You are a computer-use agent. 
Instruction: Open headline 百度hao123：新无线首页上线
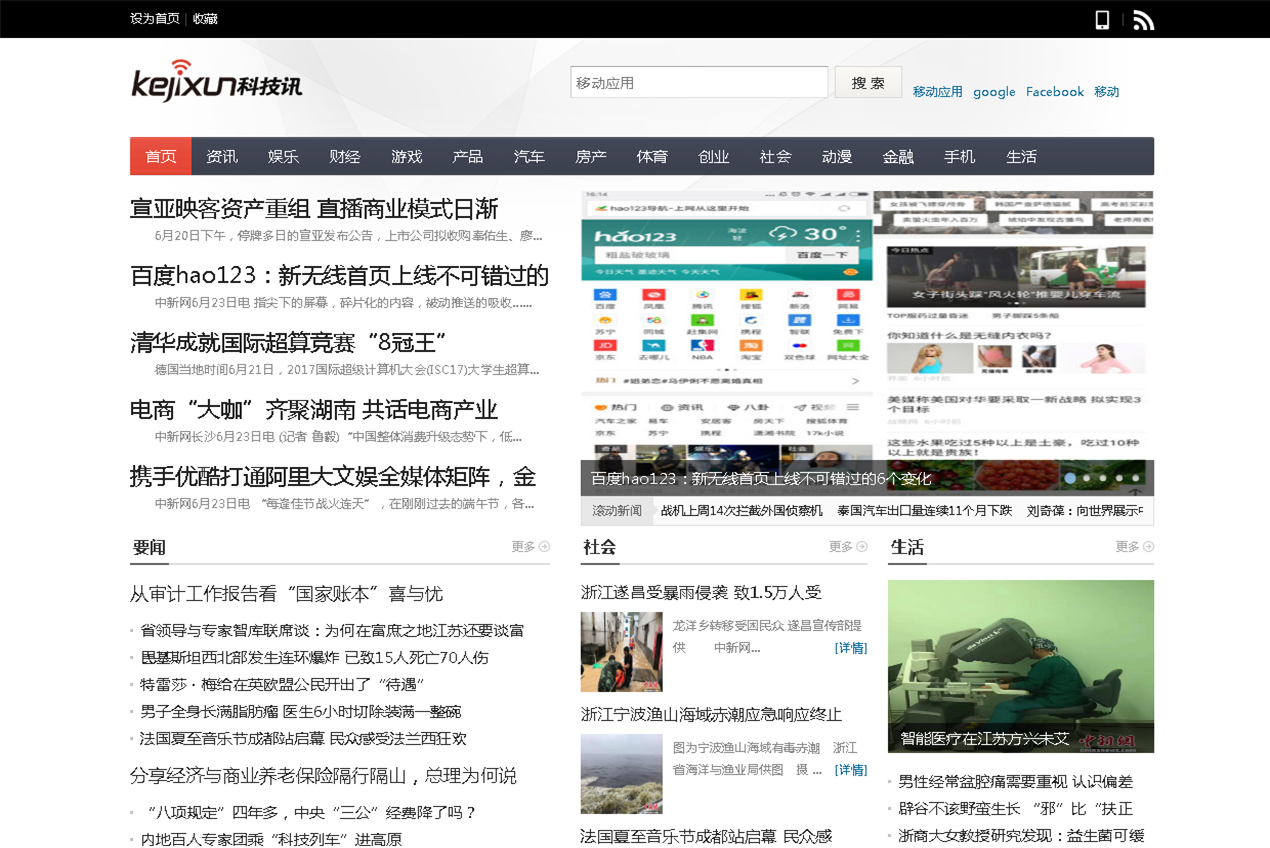pos(340,276)
